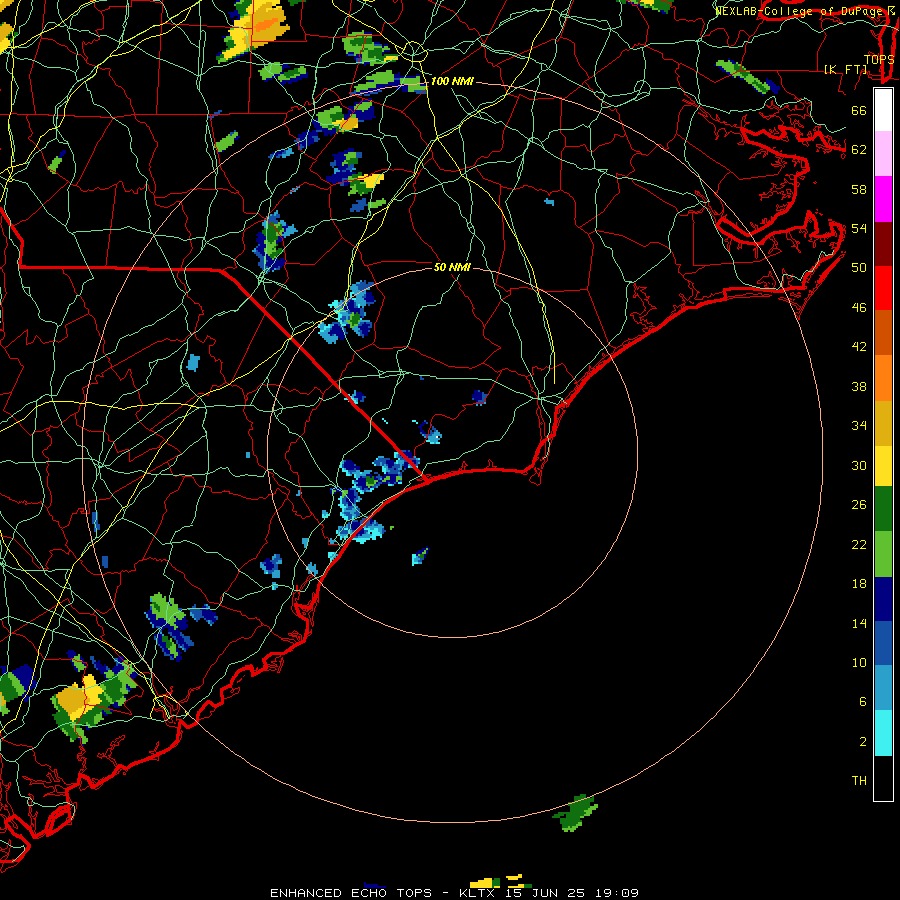This screenshot has height=900, width=900.
Task: Select the sky blue legend swatch beside 6
Action: 883,688
